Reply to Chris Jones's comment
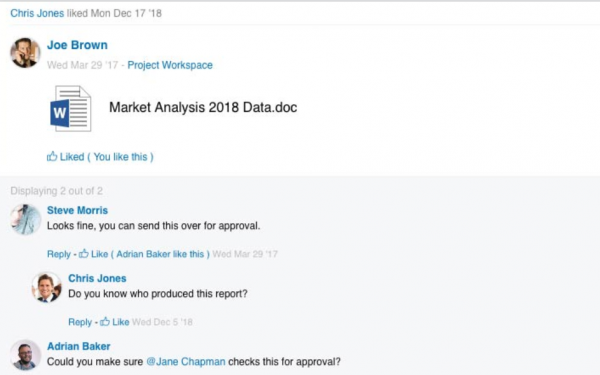This screenshot has height=375, width=600. [80, 322]
